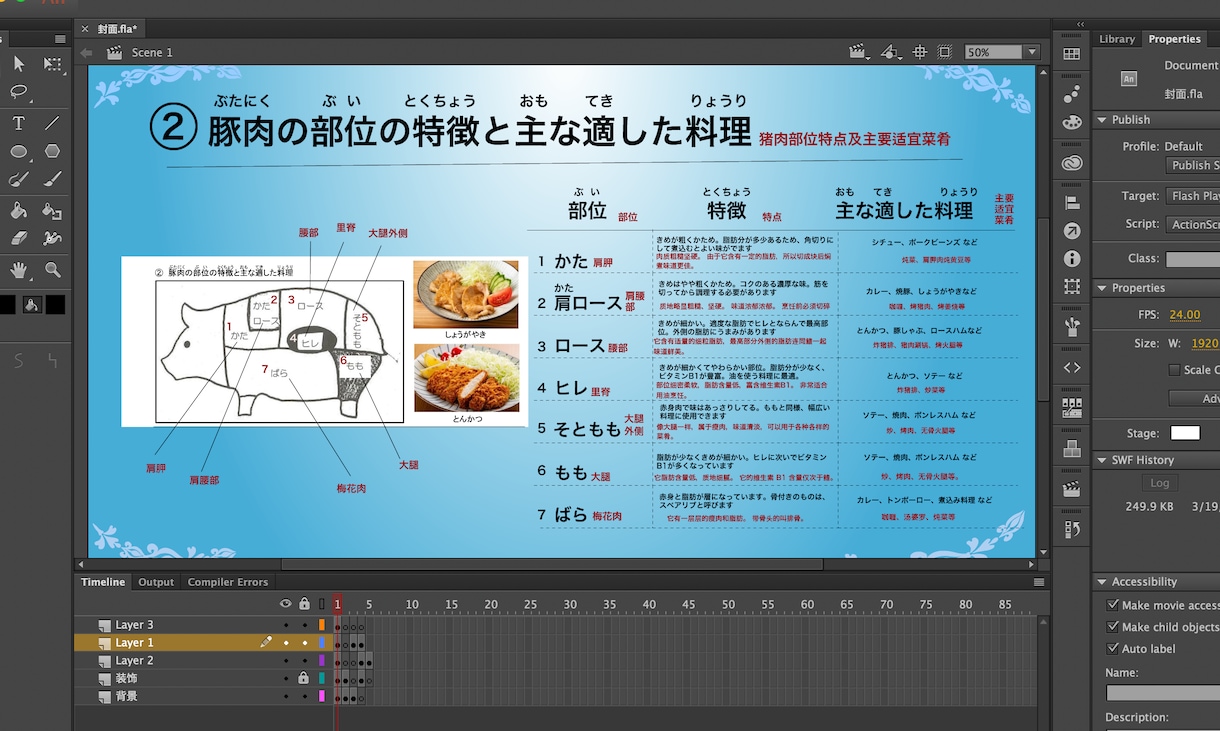
Task: Select the Text tool
Action: click(x=19, y=123)
